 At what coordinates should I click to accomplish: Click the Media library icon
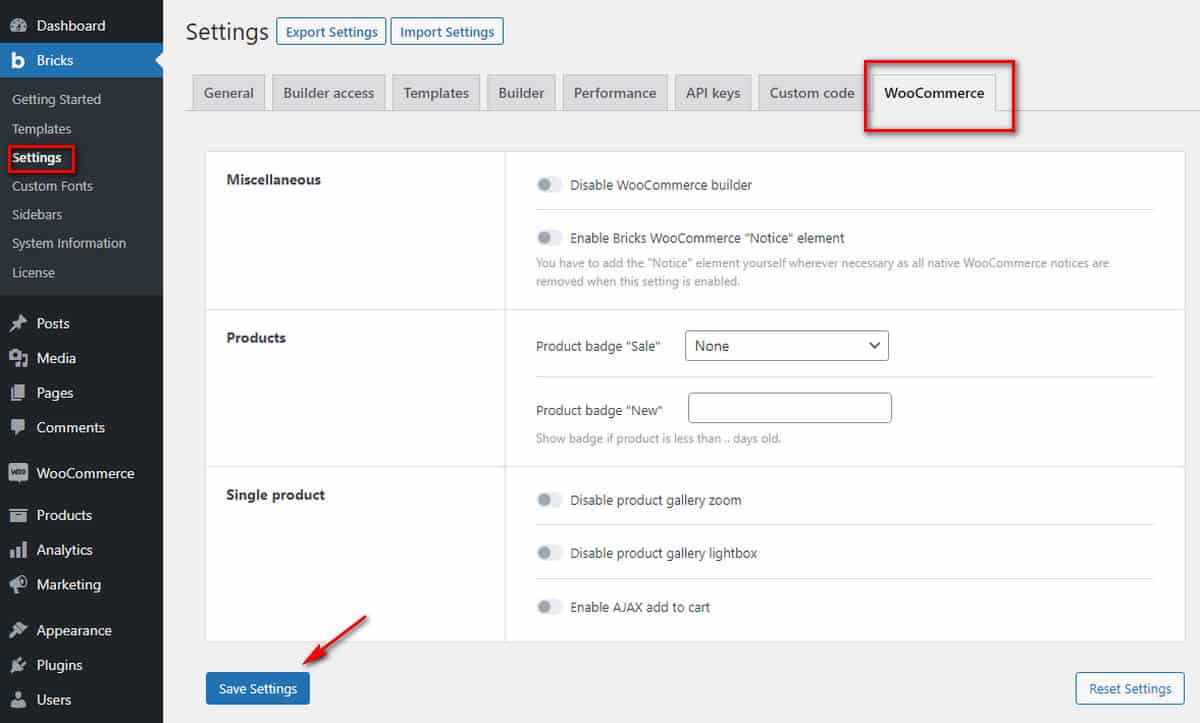point(18,358)
